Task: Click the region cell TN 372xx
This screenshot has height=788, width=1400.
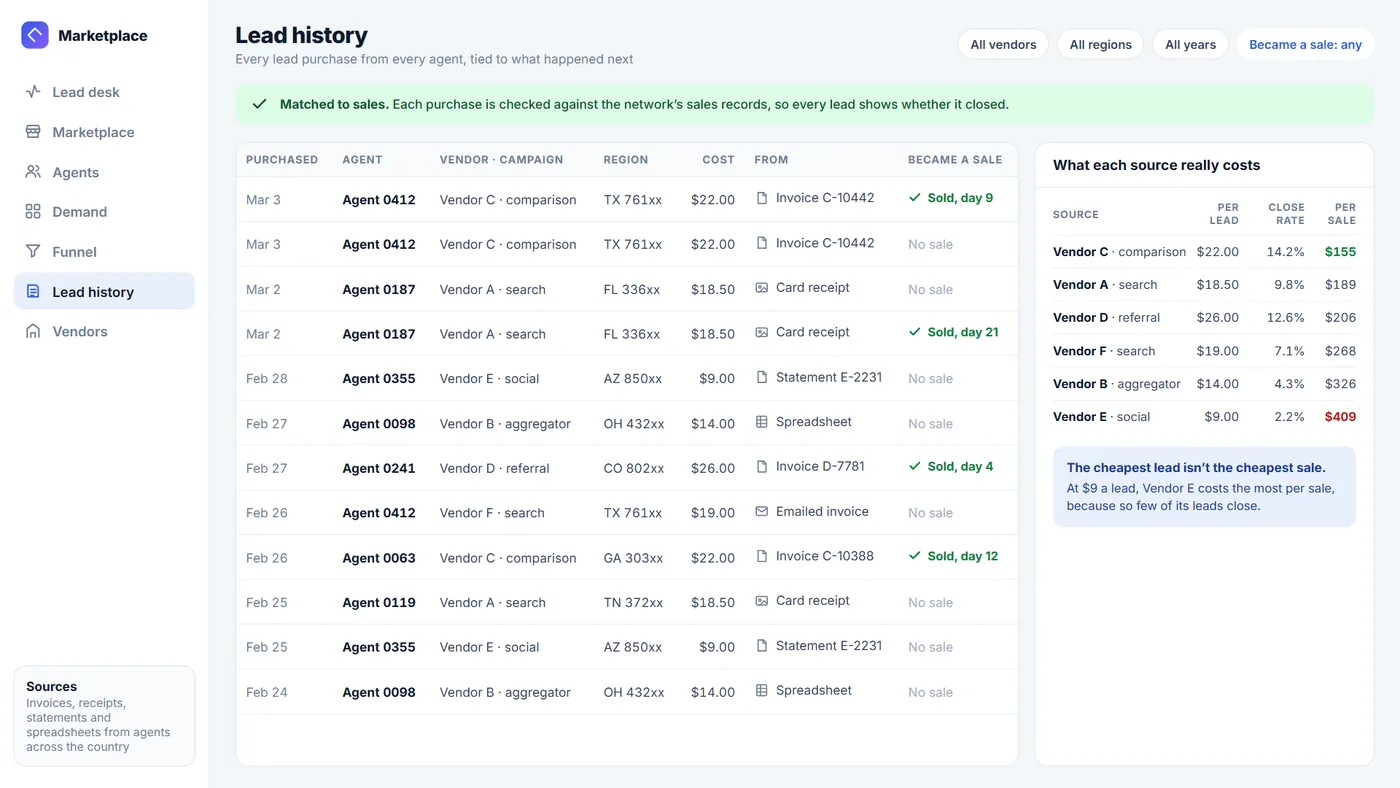Action: (x=633, y=603)
